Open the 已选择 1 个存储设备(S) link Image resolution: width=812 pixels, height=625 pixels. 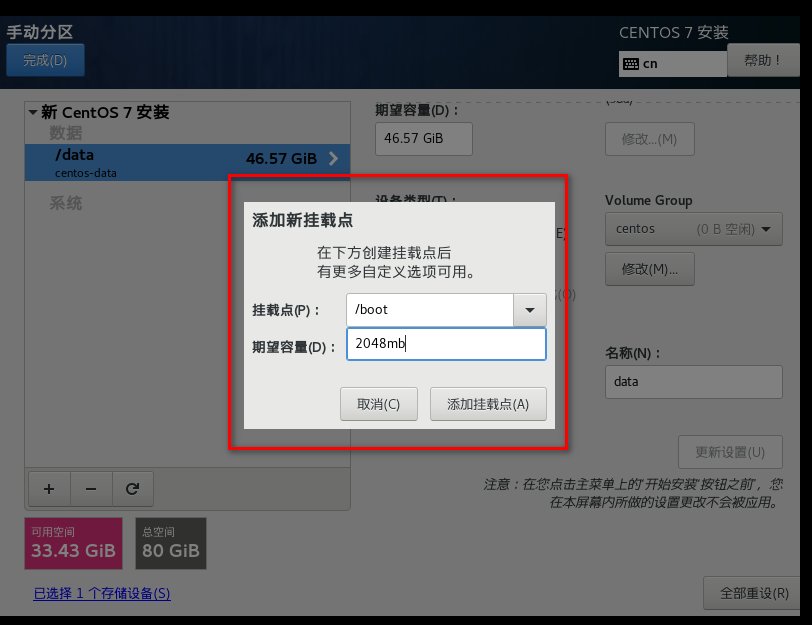tap(102, 593)
